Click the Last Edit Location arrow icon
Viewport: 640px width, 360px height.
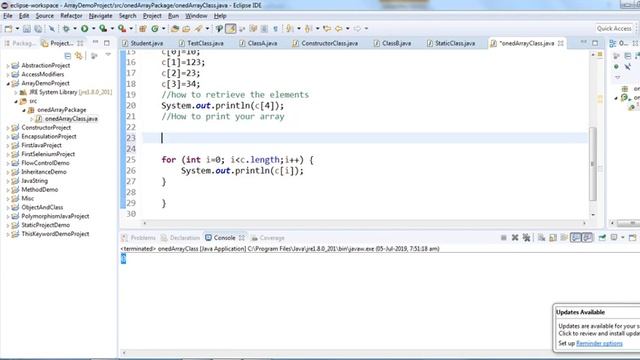[327, 29]
